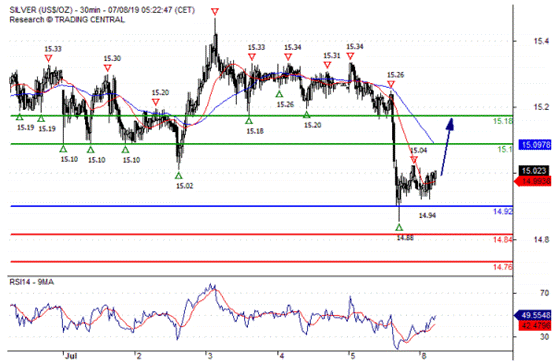Screen dimensions: 554x364
Task: Select the green triangle marker at 15.18
Action: [x=249, y=121]
